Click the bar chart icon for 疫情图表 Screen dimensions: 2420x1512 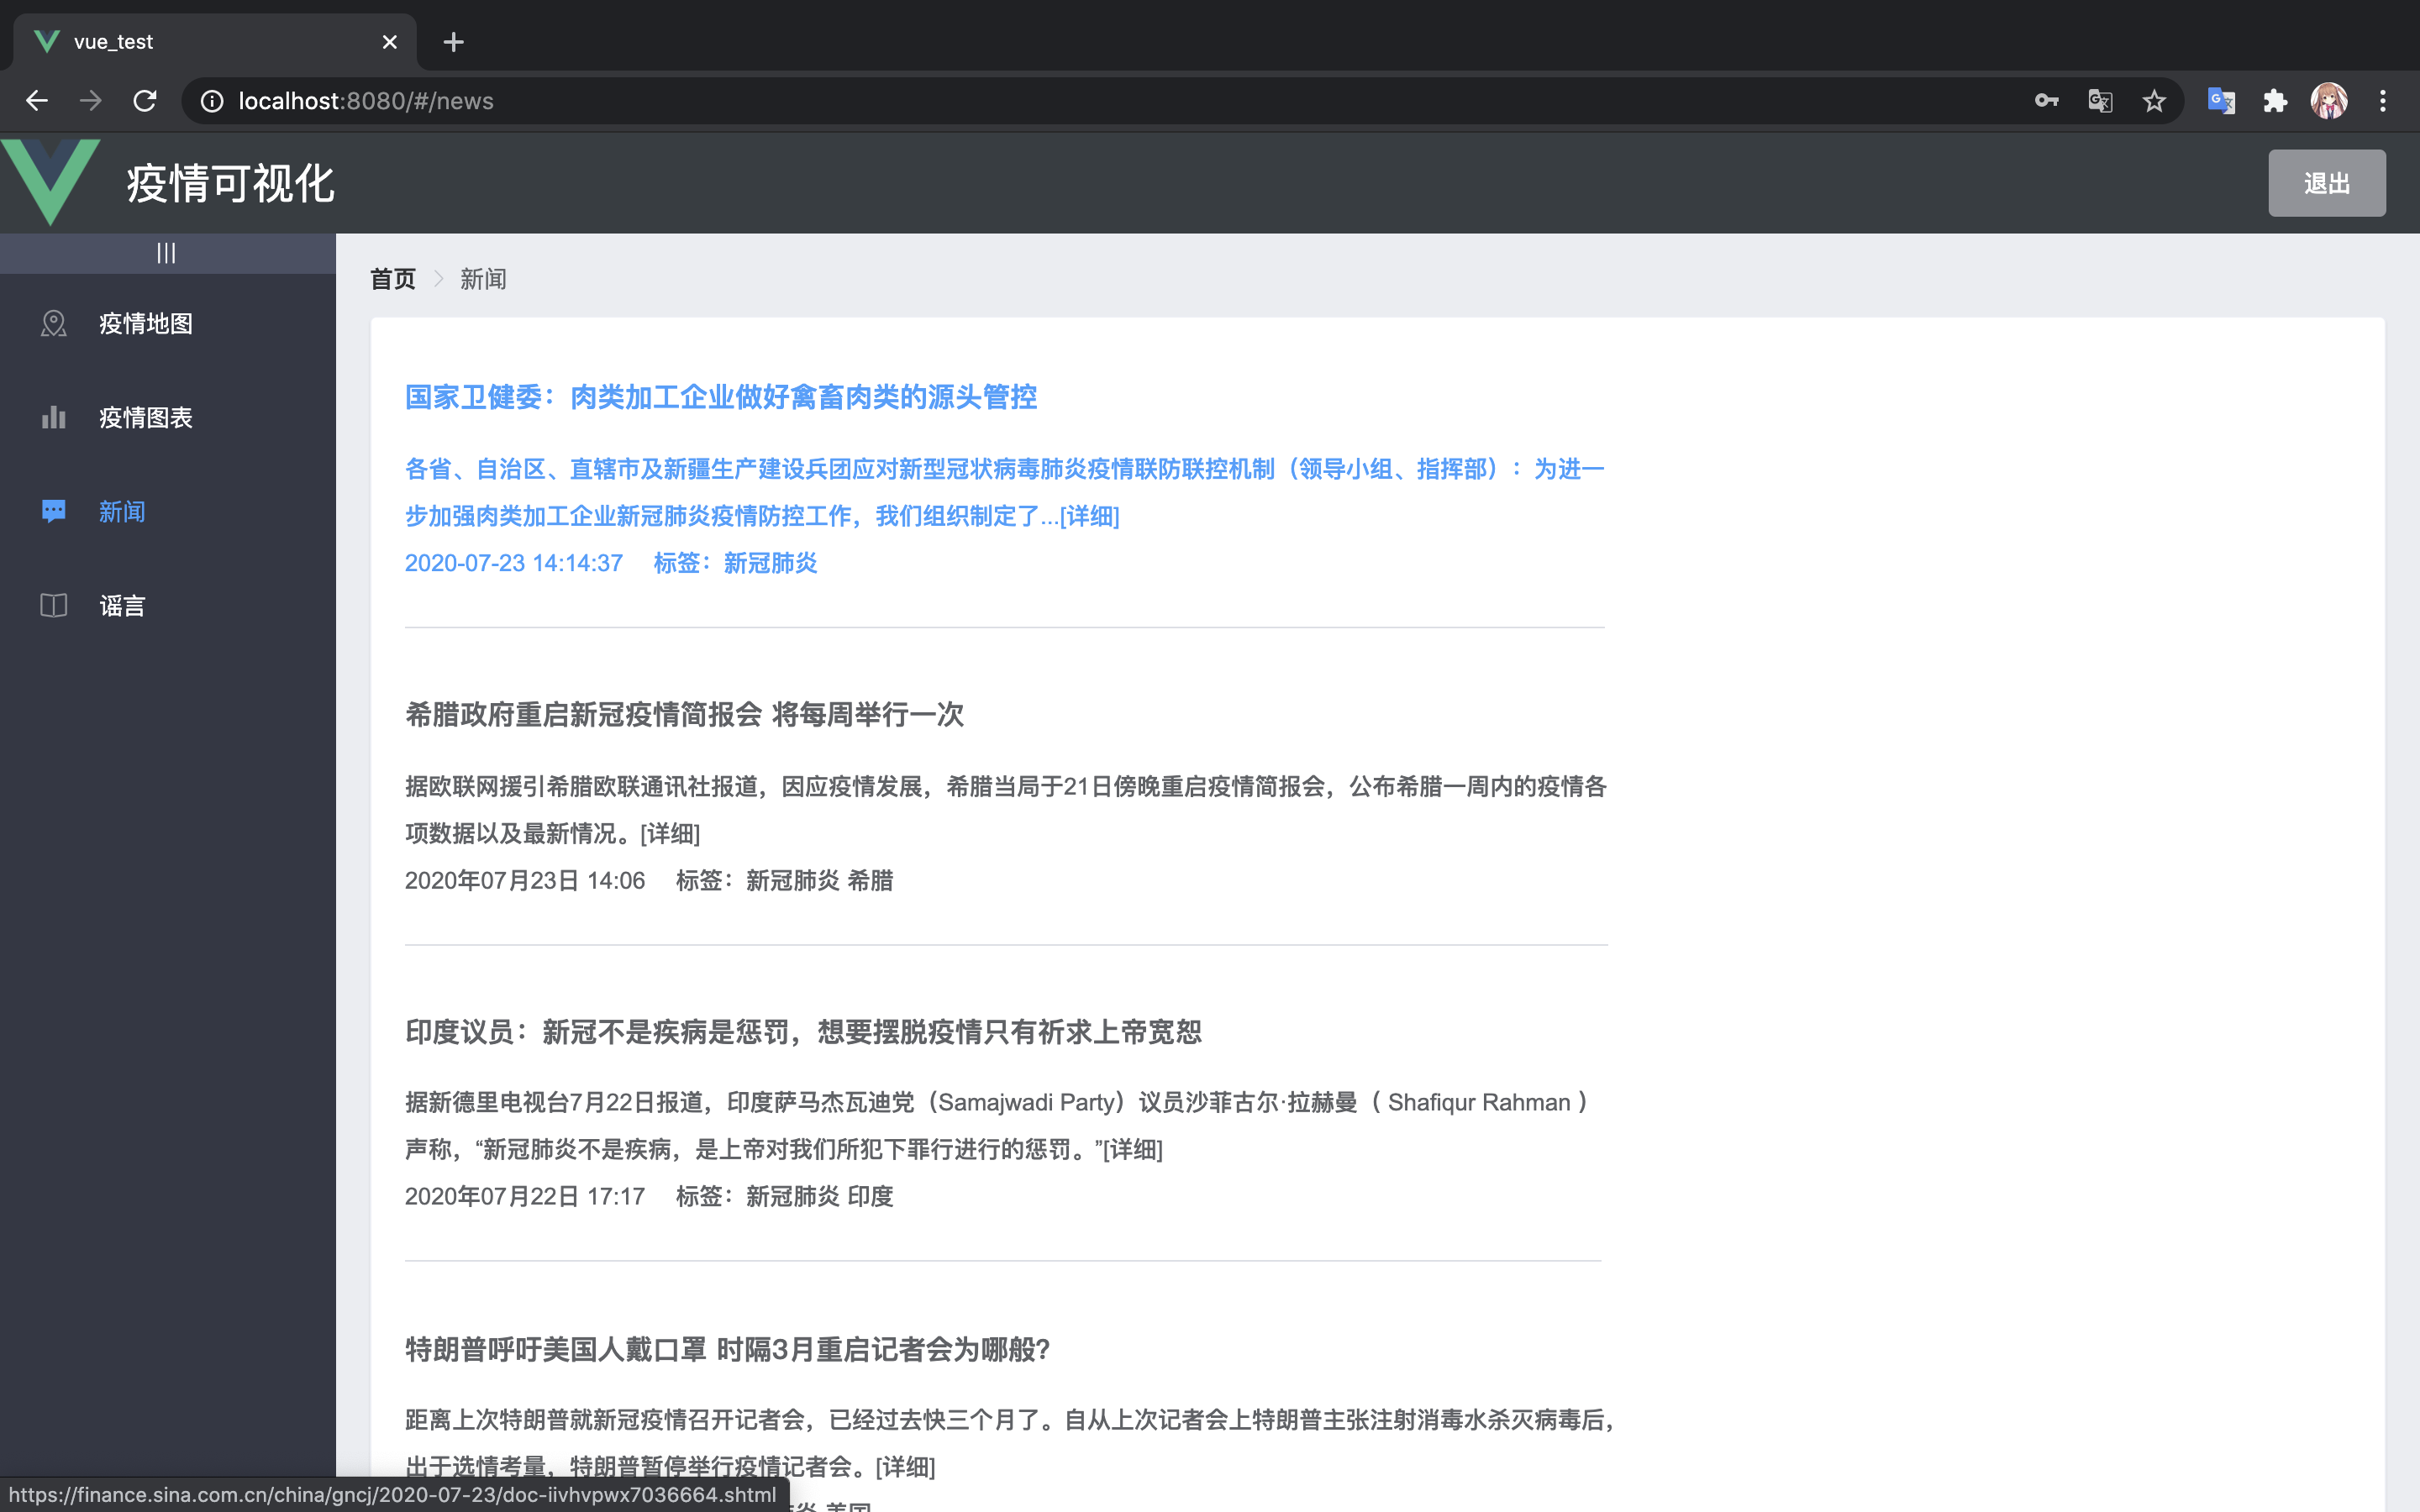[x=53, y=417]
